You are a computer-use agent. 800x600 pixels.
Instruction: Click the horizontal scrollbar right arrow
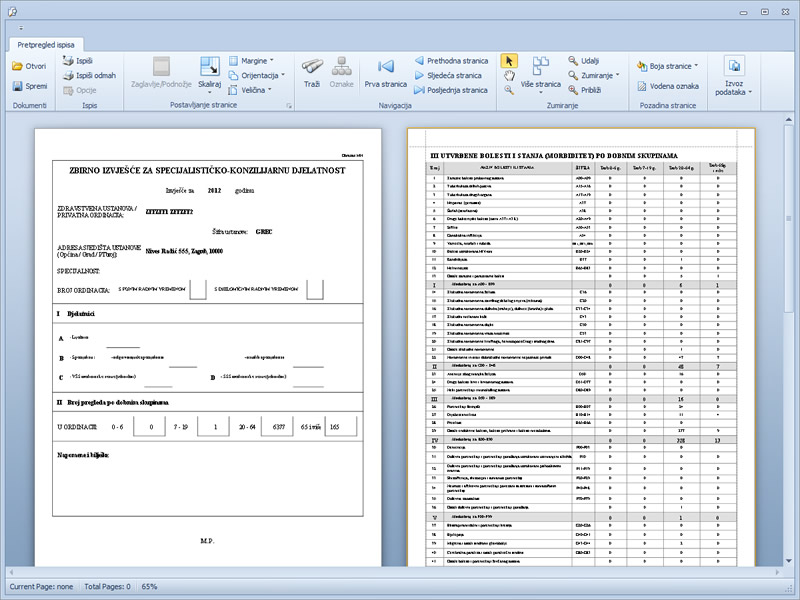tap(777, 572)
